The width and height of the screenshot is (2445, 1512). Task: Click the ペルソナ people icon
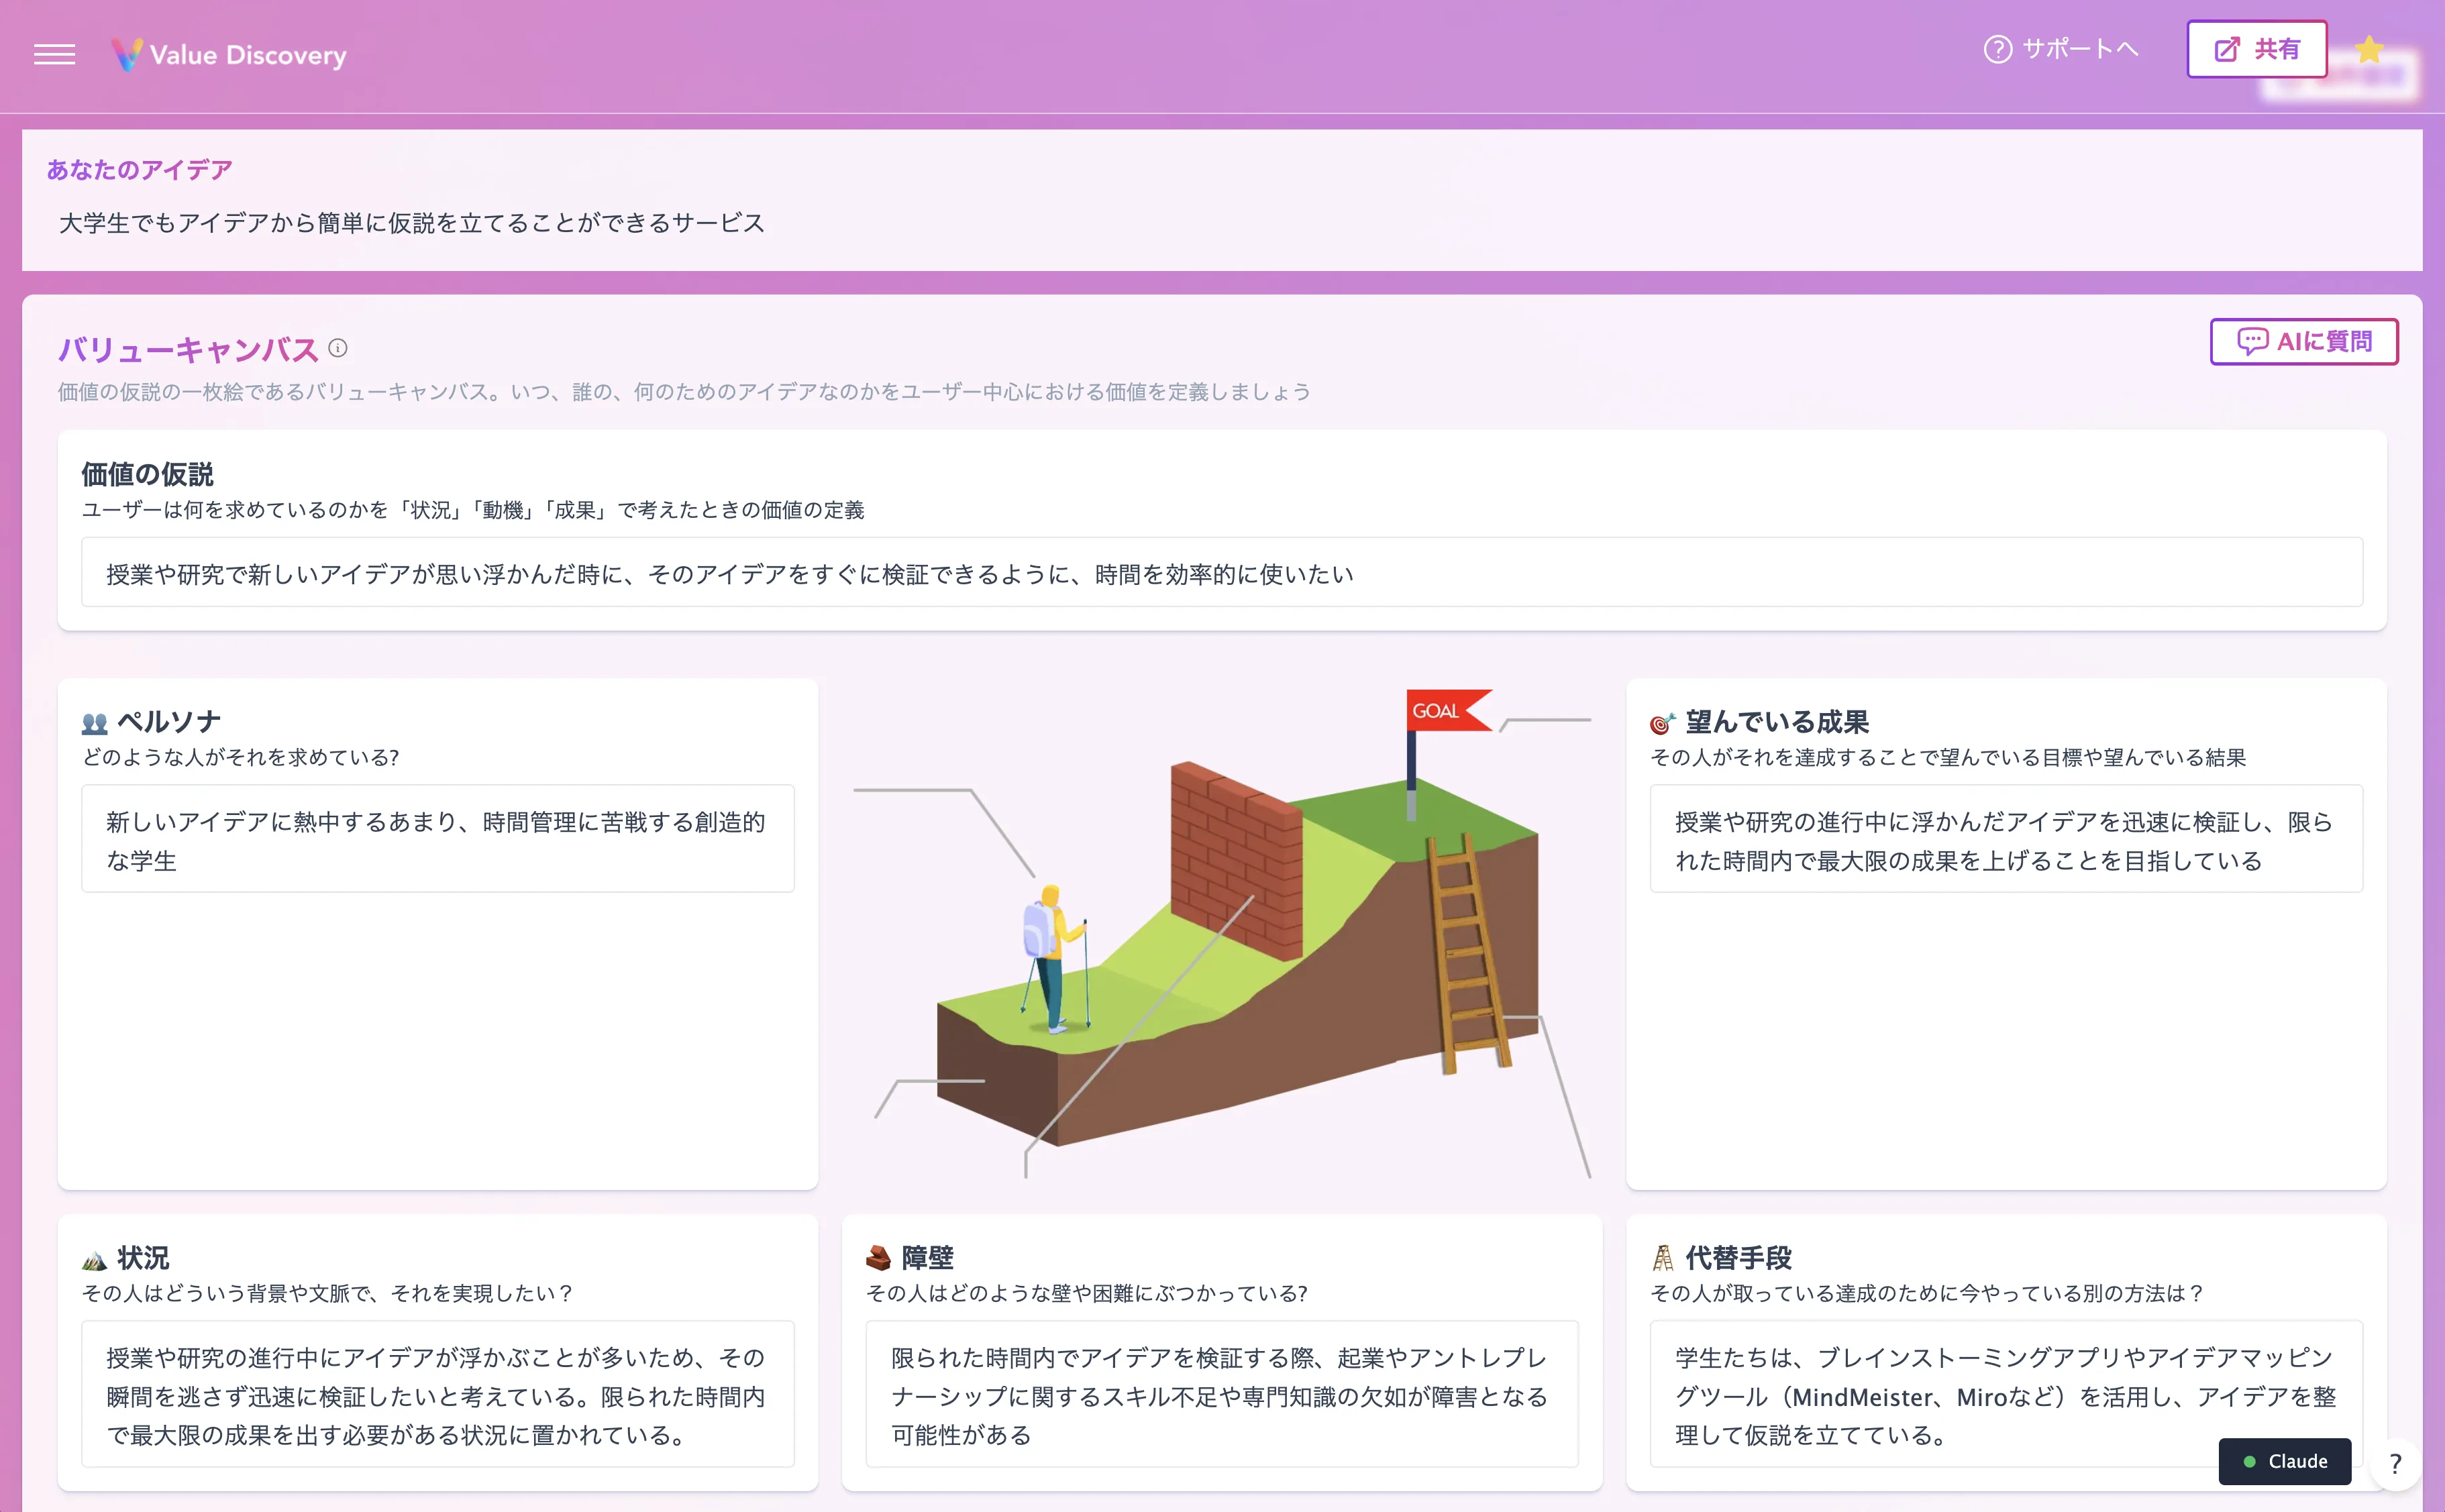(x=95, y=723)
